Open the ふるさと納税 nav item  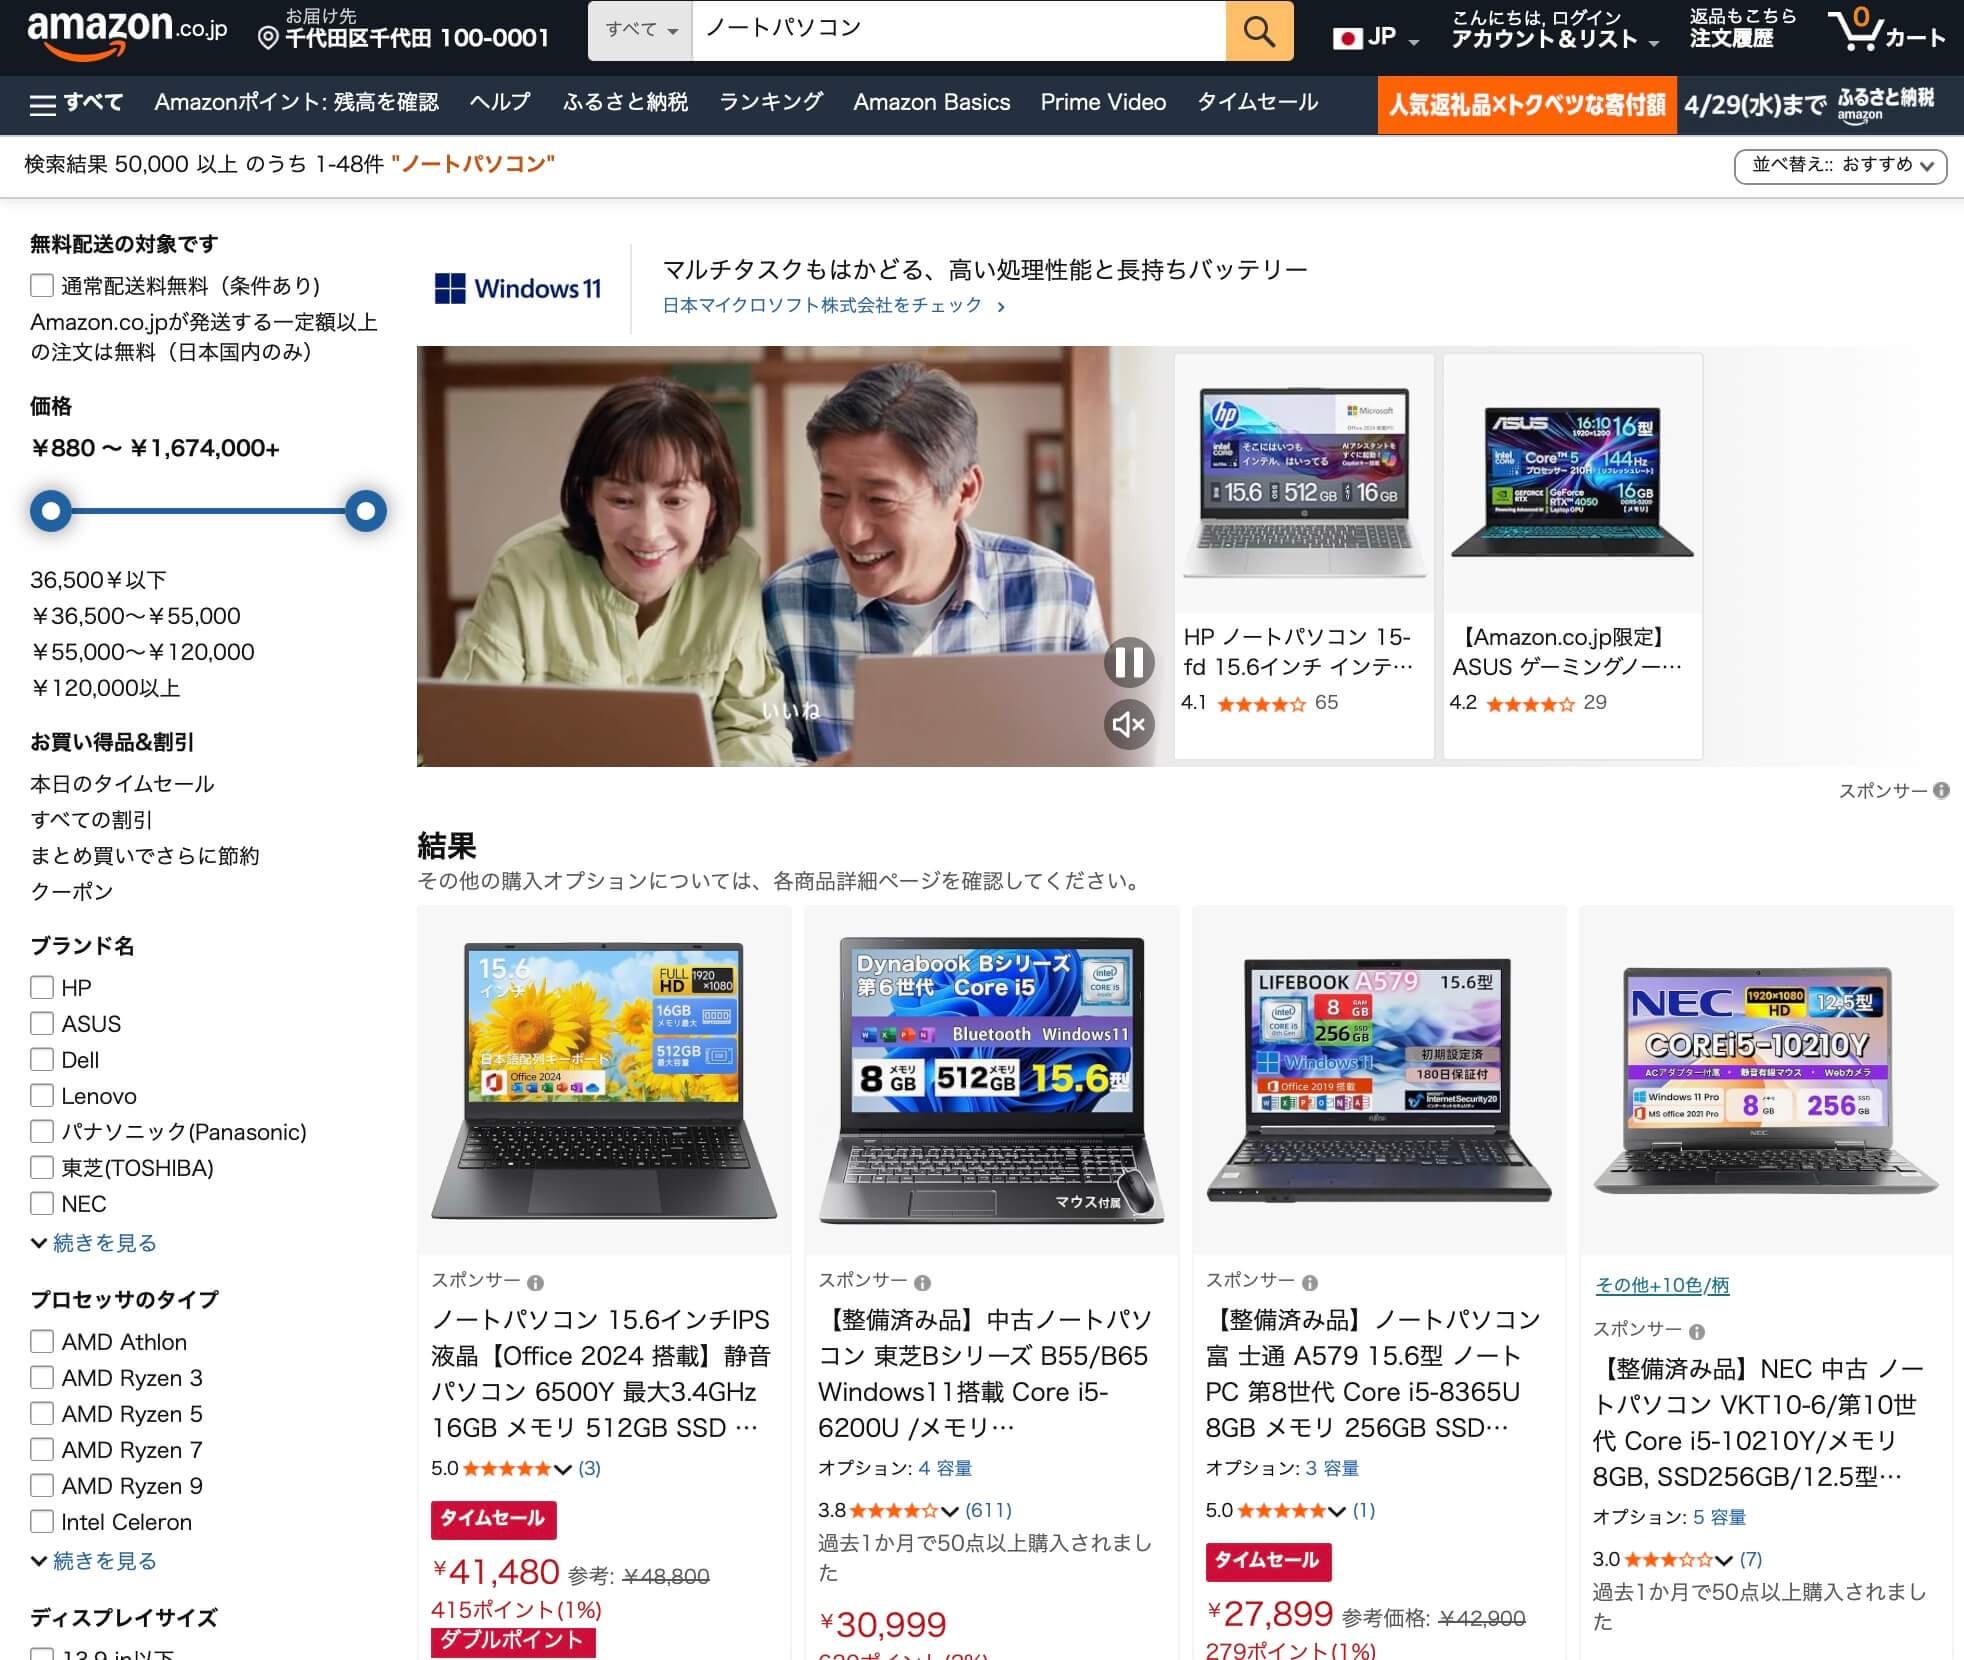(x=625, y=103)
